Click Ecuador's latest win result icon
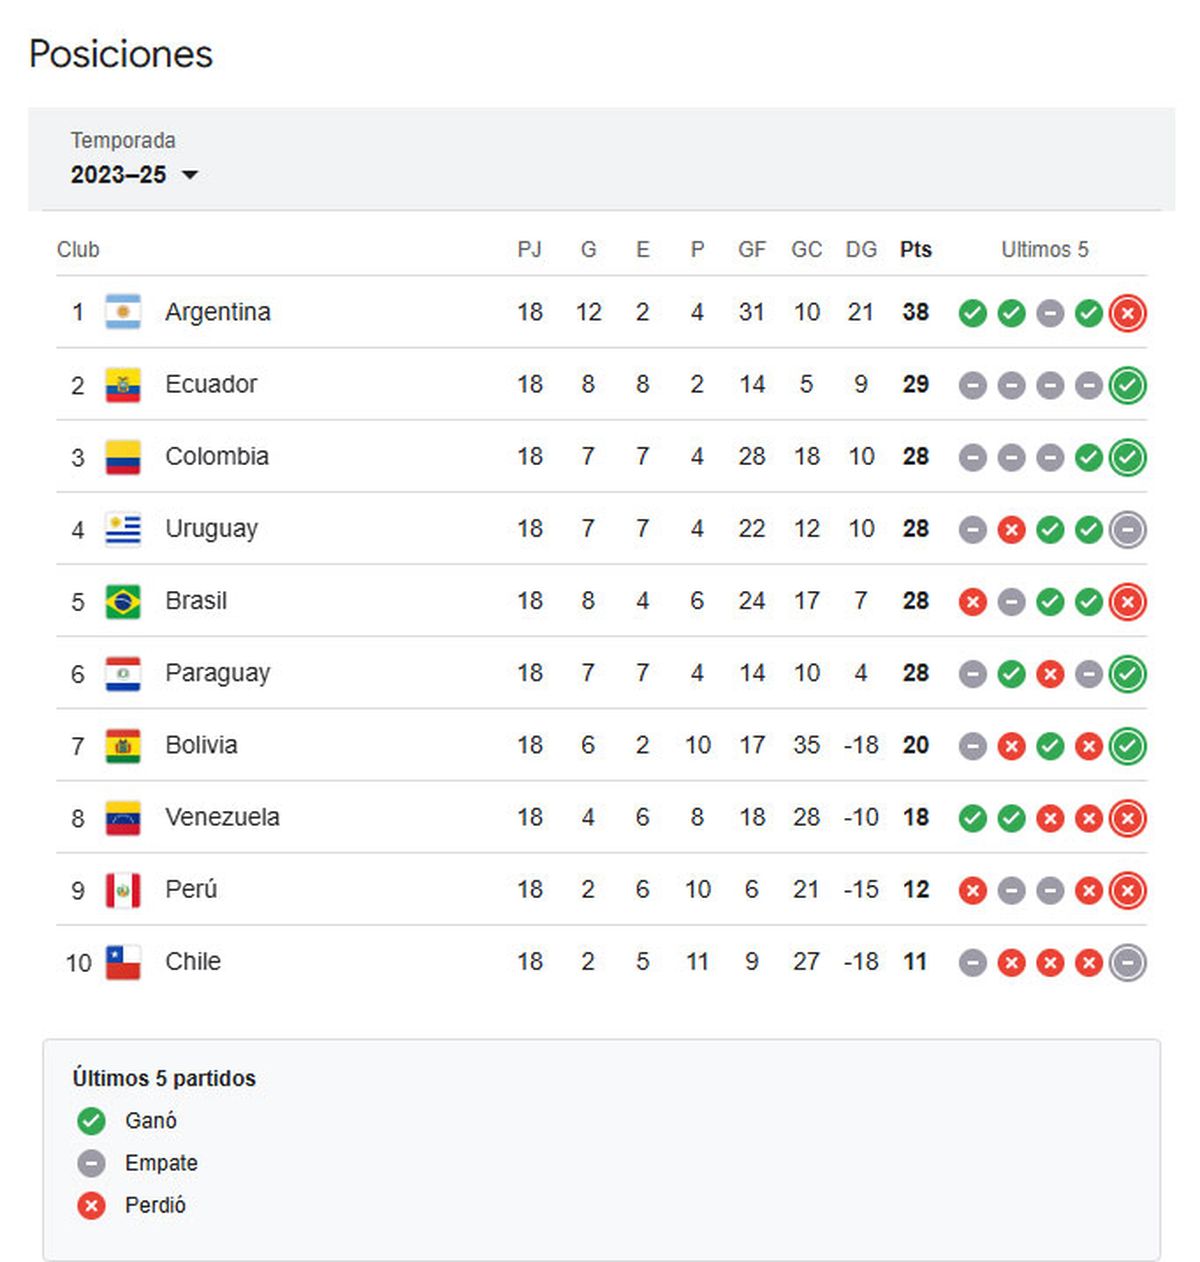The width and height of the screenshot is (1200, 1262). [1127, 385]
